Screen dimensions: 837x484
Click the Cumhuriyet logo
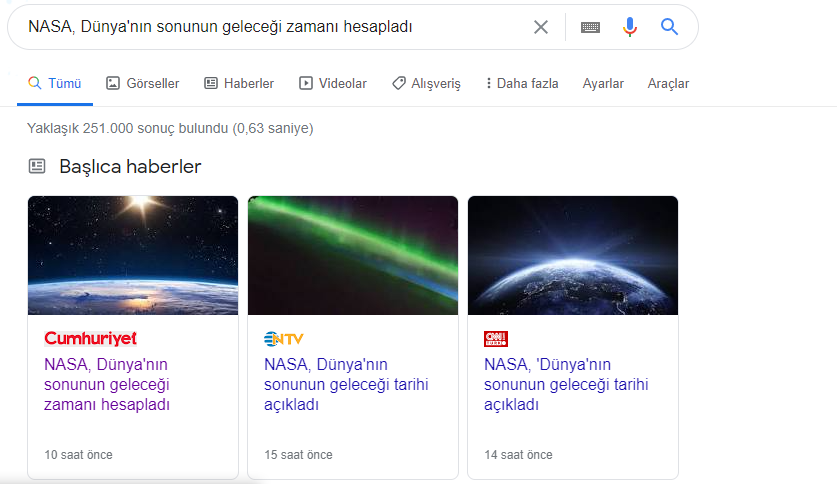click(91, 339)
